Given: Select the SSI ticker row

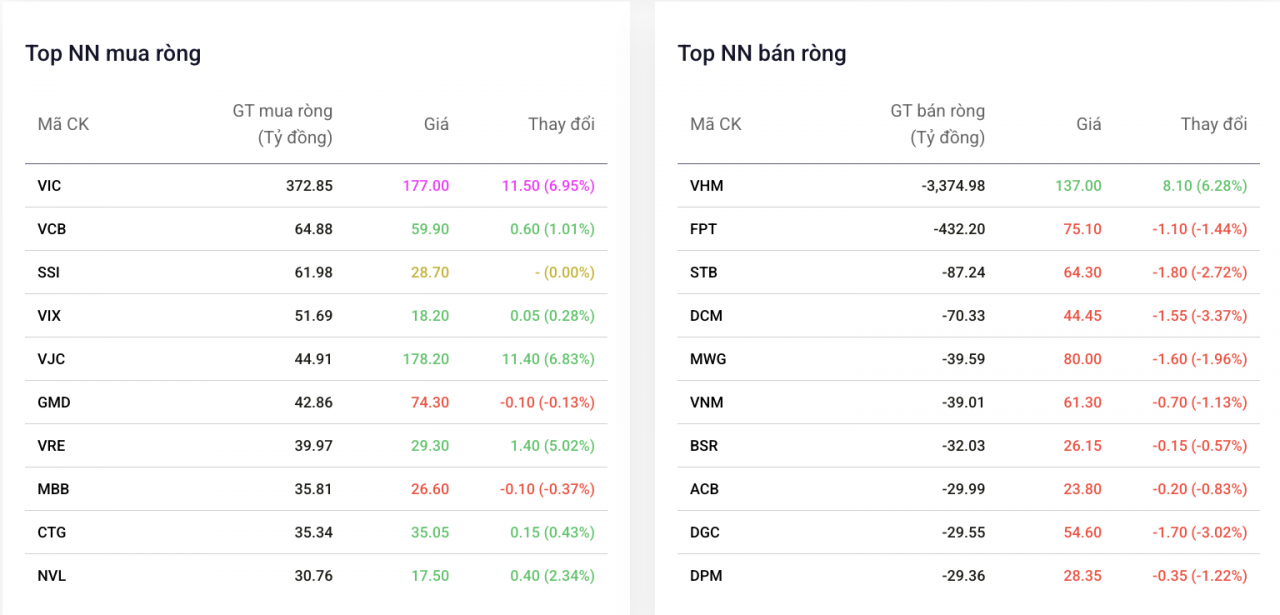Looking at the screenshot, I should pos(48,272).
